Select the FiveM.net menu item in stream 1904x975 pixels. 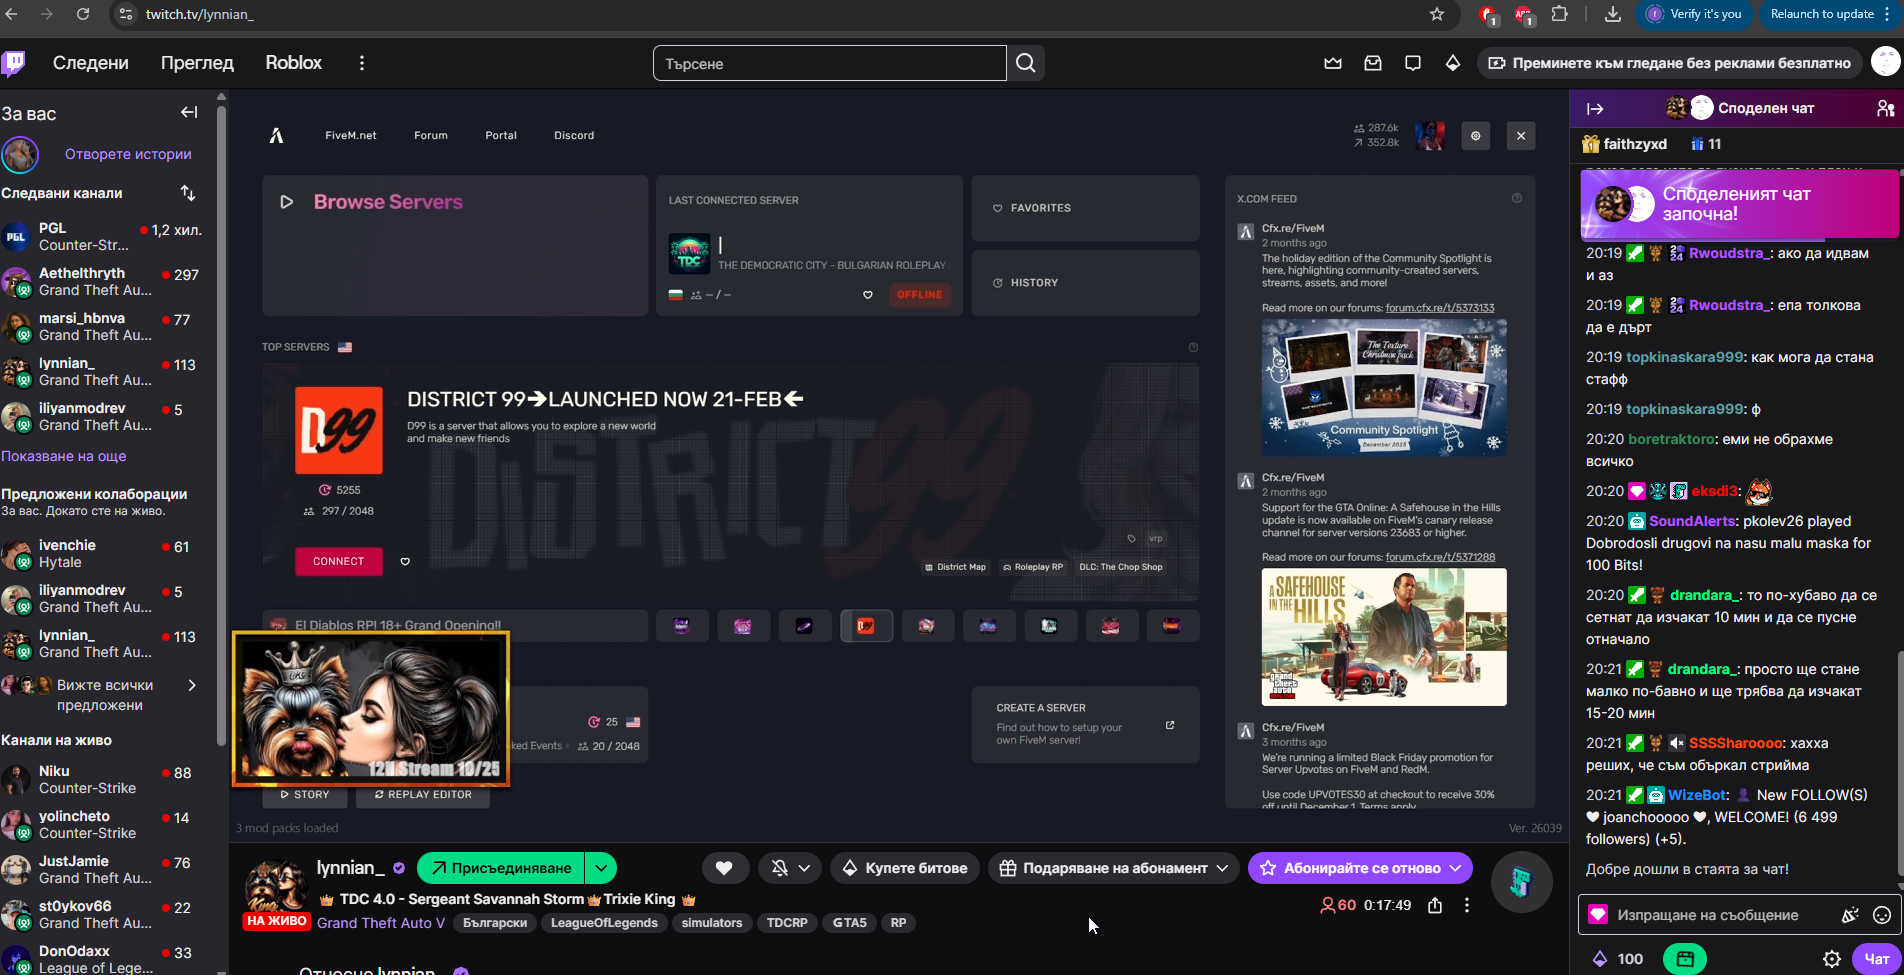pyautogui.click(x=351, y=136)
